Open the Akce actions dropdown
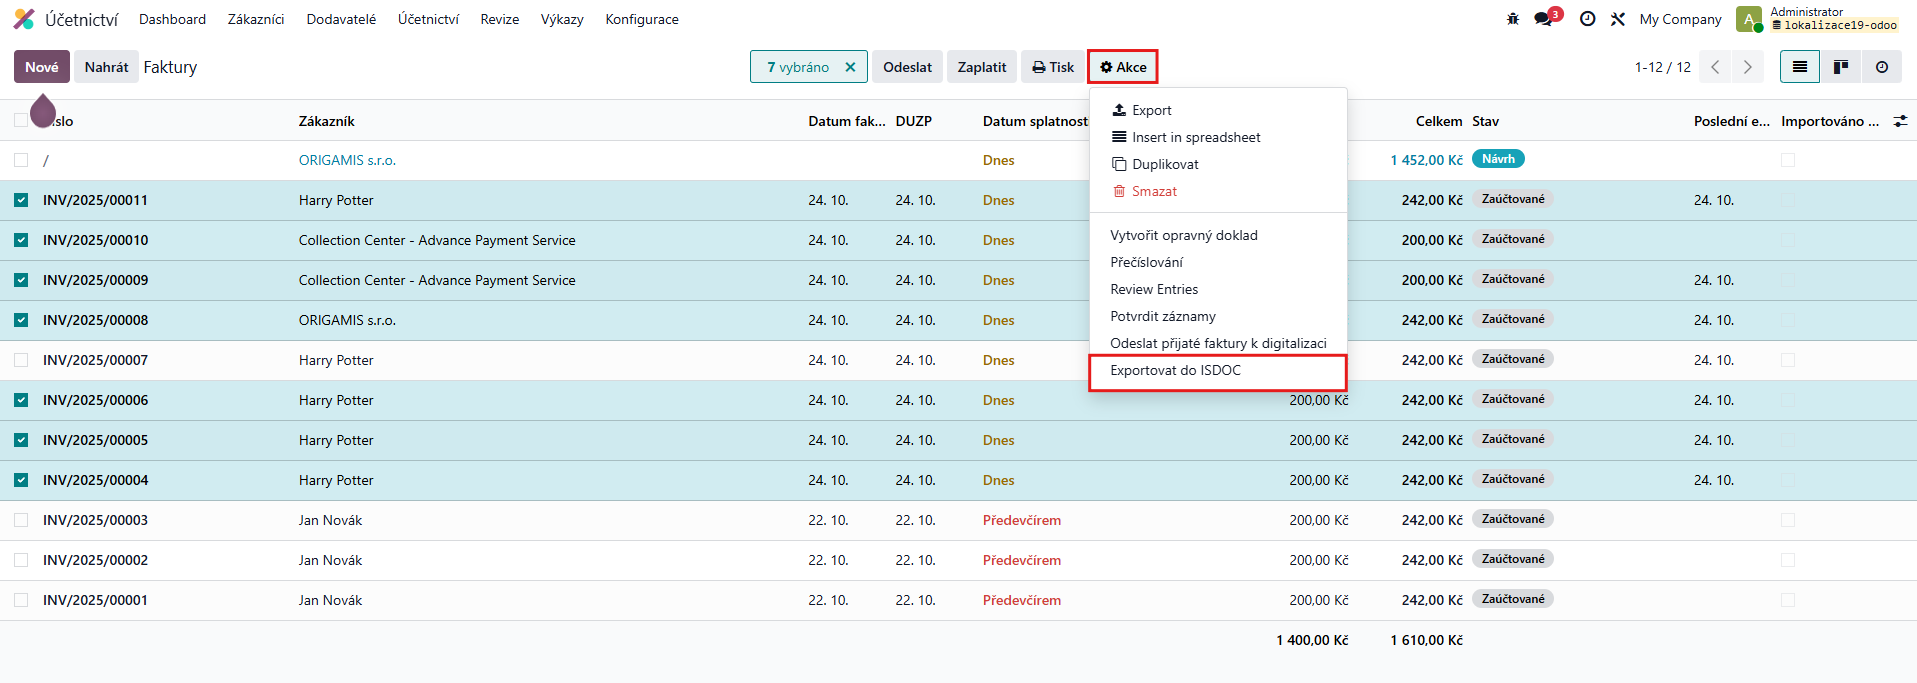Screen dimensions: 1917x683 point(1123,67)
